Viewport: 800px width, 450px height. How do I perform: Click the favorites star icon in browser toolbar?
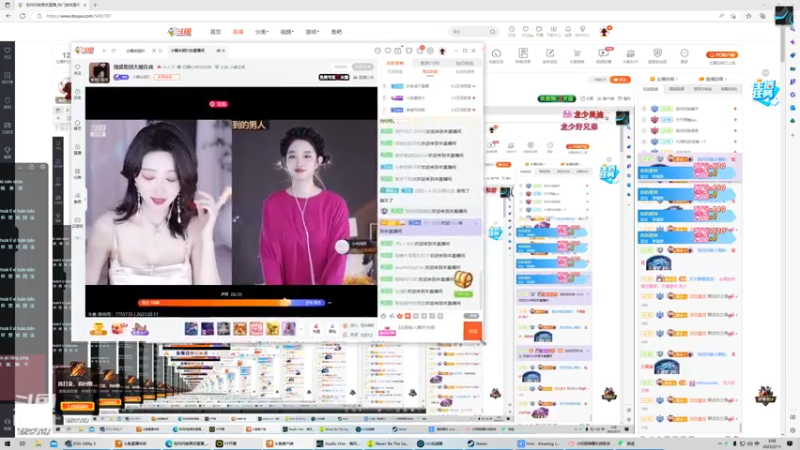[x=748, y=16]
